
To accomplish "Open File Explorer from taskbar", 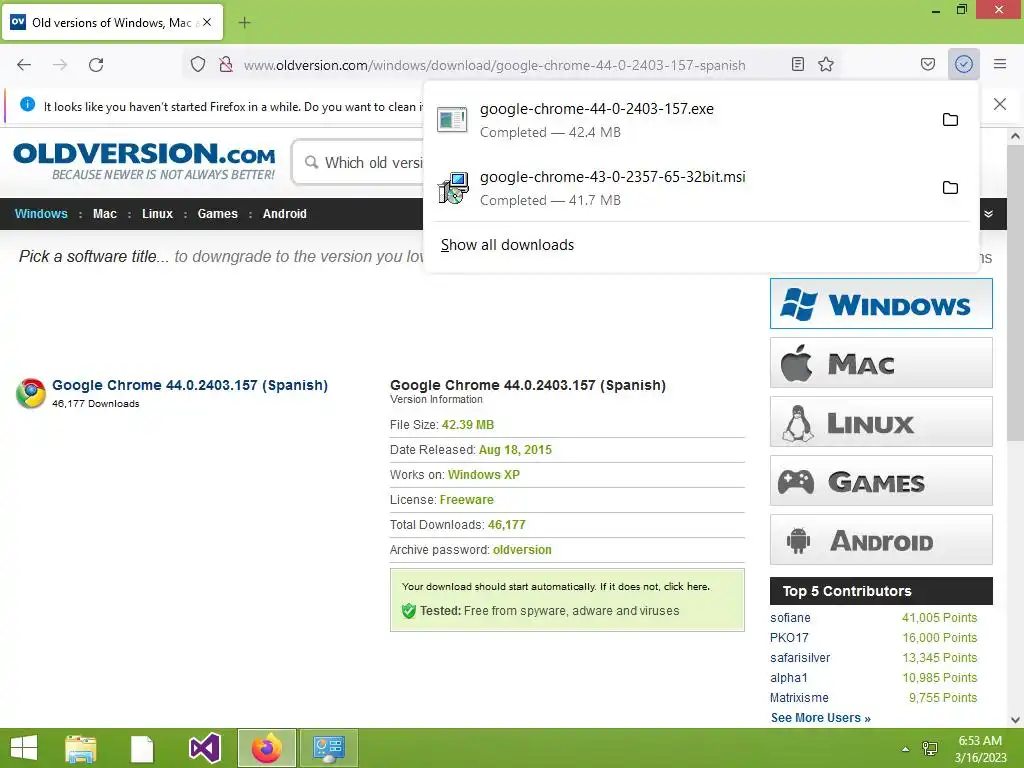I will [x=81, y=749].
